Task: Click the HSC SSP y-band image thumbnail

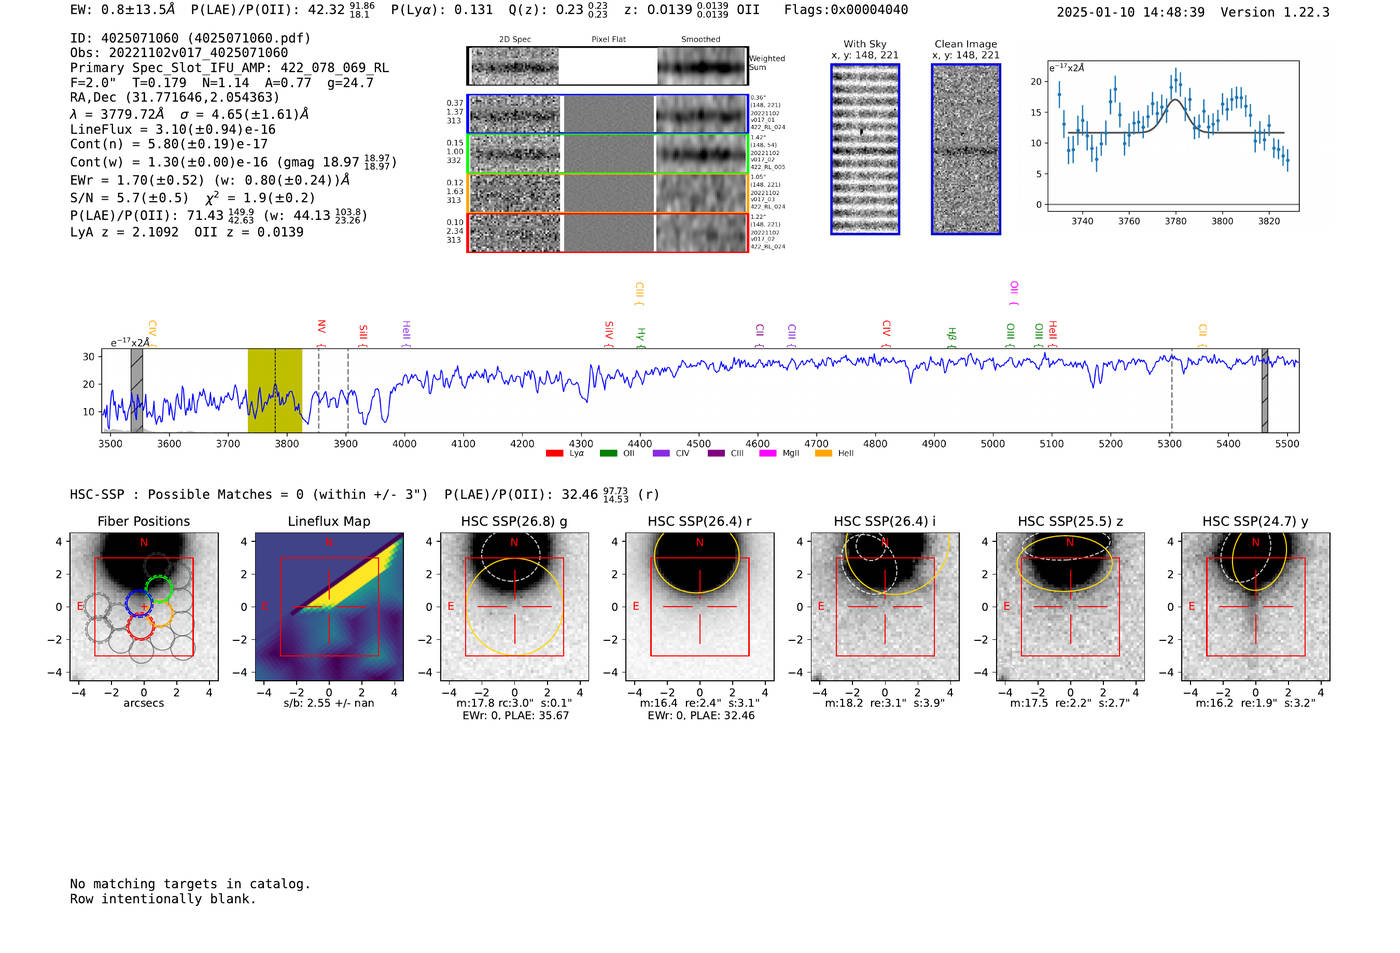Action: (x=1256, y=606)
